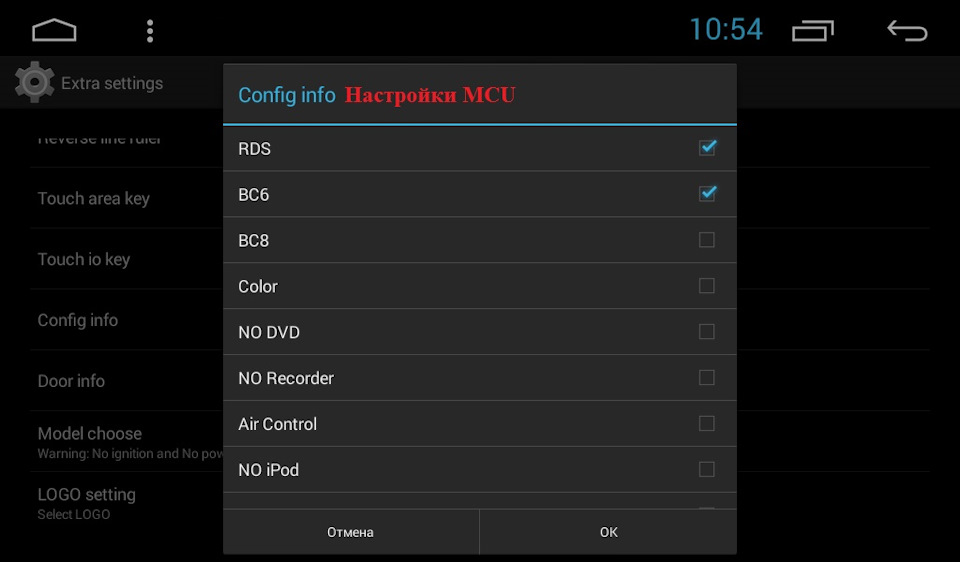Image resolution: width=960 pixels, height=562 pixels.
Task: Tap the Touch io key entry
Action: click(84, 260)
